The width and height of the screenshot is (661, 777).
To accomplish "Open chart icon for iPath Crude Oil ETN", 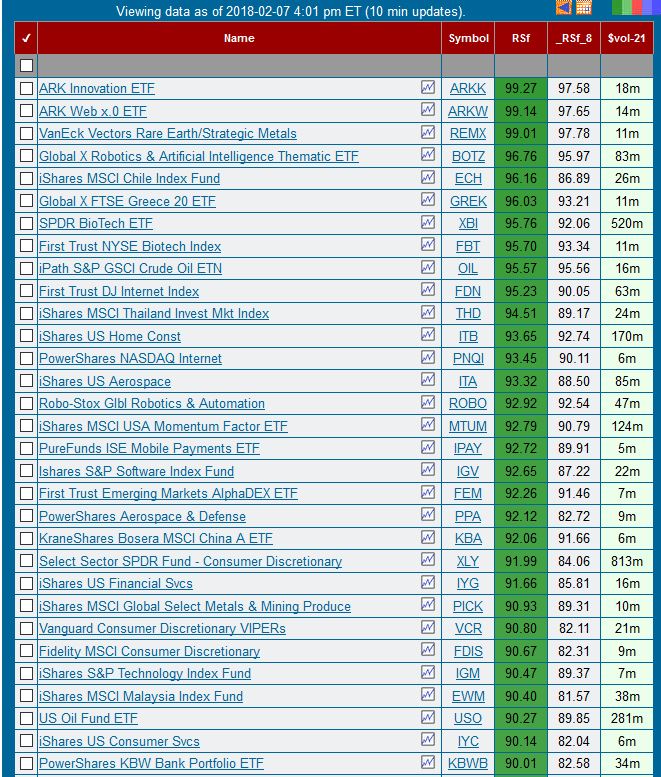I will click(428, 267).
